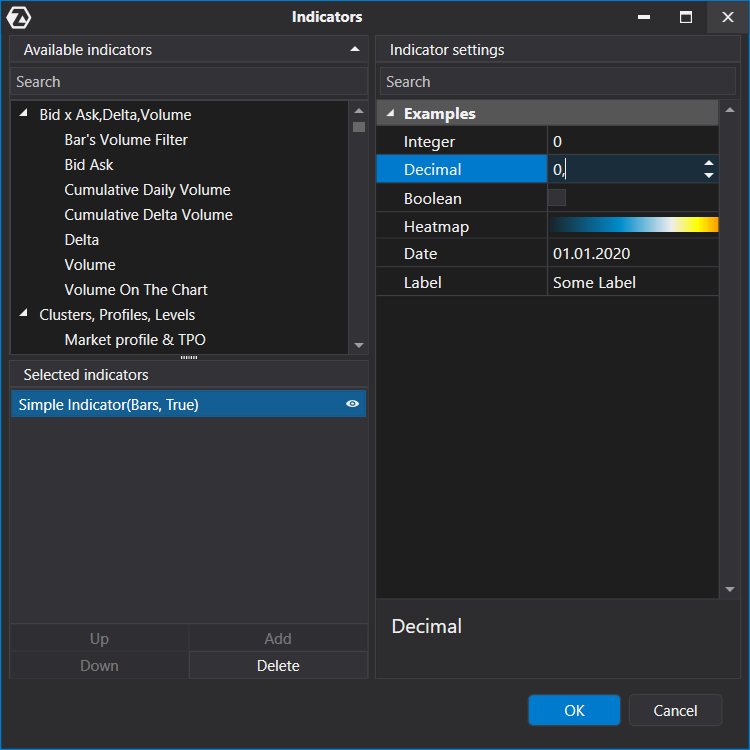Select Volume indicator in the list
This screenshot has width=750, height=750.
click(x=90, y=265)
